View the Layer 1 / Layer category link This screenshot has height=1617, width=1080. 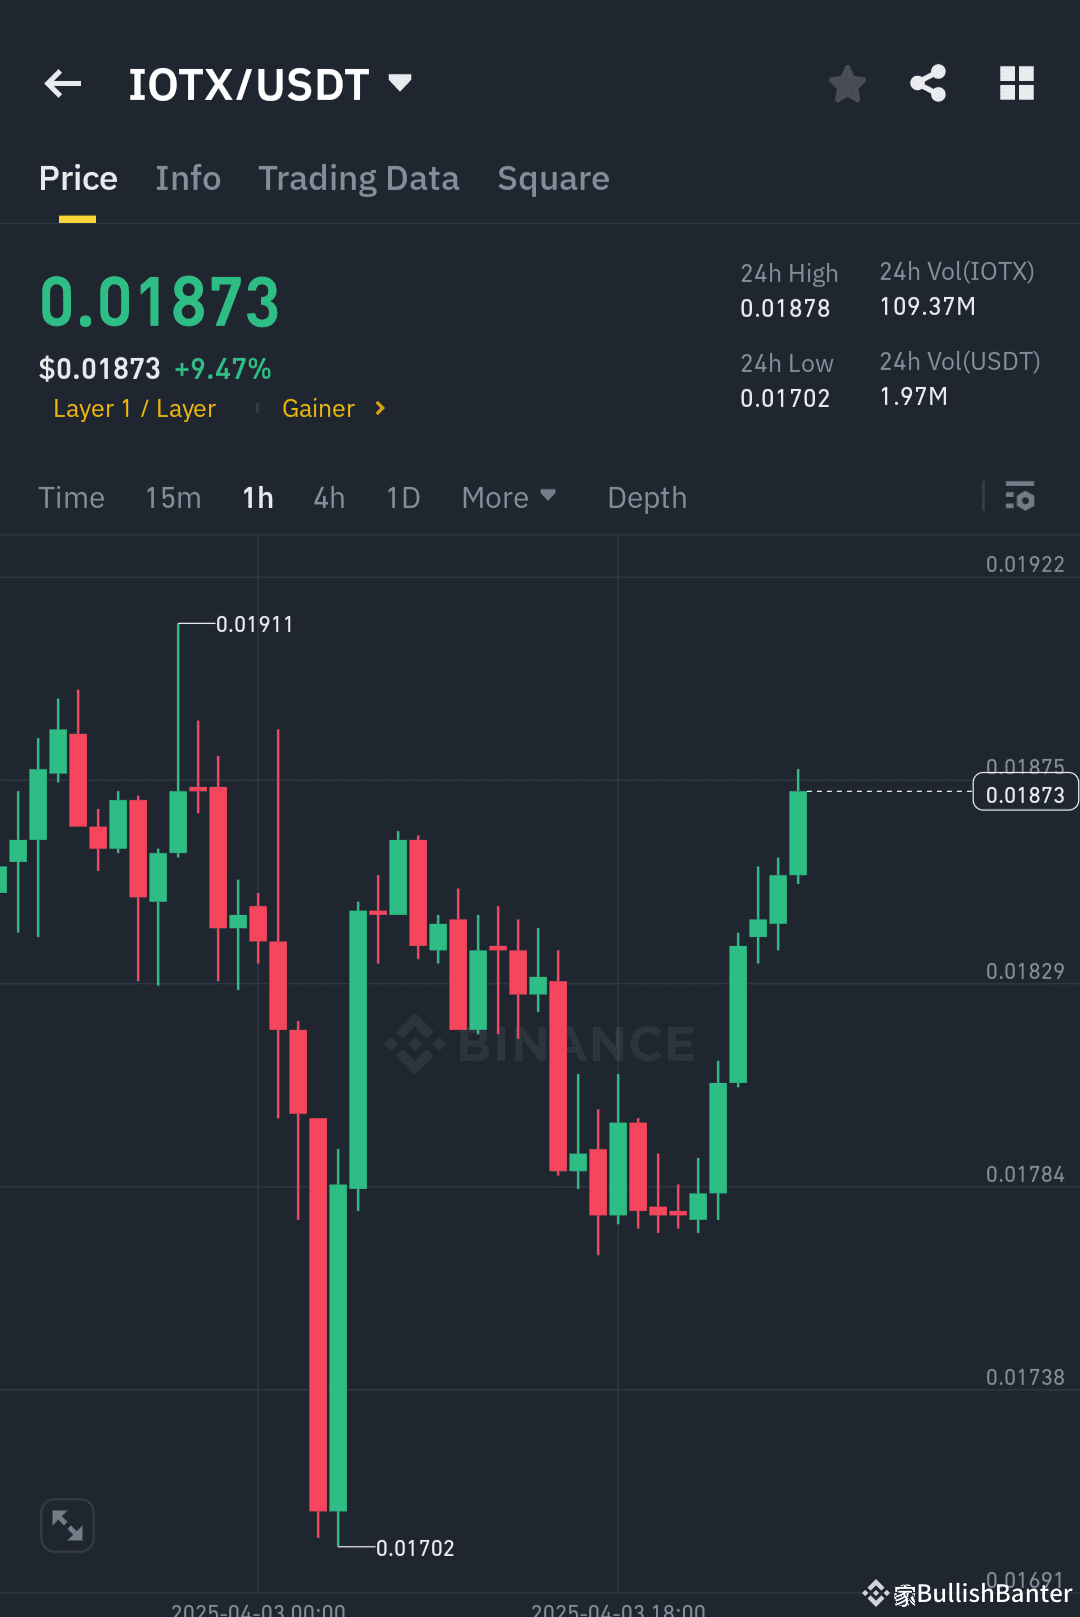(134, 408)
